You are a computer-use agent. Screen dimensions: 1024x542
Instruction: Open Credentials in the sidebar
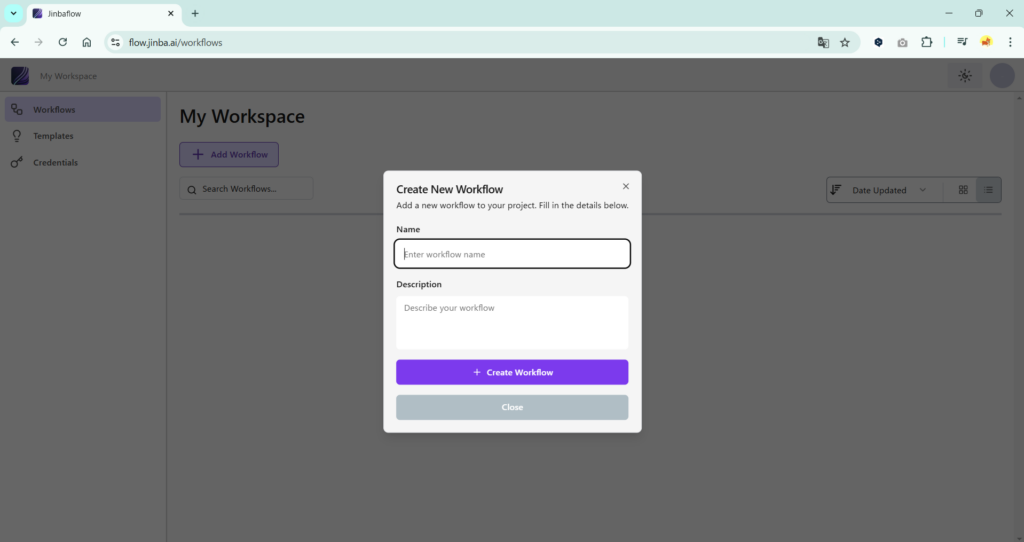click(x=83, y=163)
